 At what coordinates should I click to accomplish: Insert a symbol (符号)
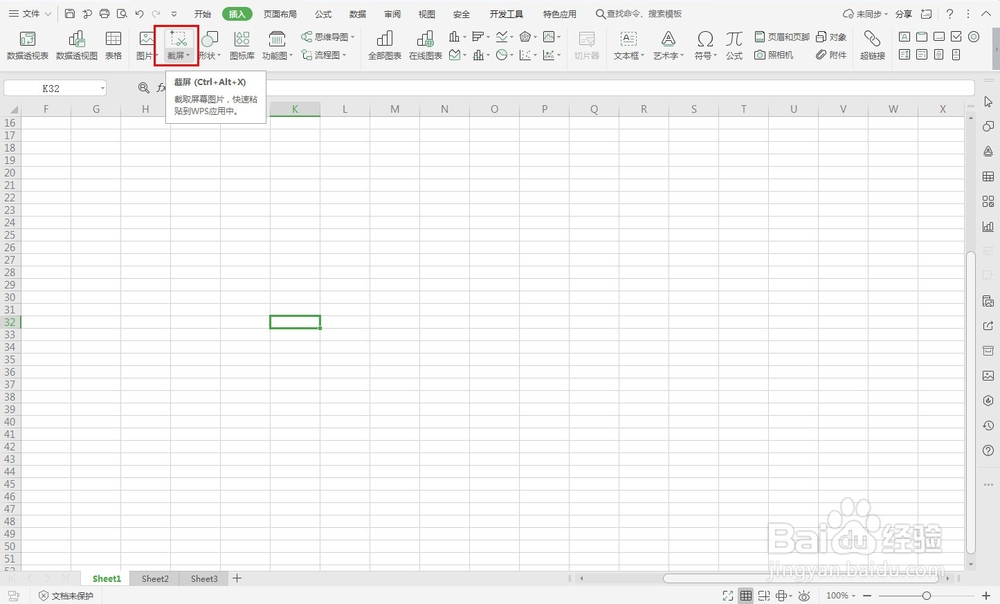pyautogui.click(x=705, y=45)
